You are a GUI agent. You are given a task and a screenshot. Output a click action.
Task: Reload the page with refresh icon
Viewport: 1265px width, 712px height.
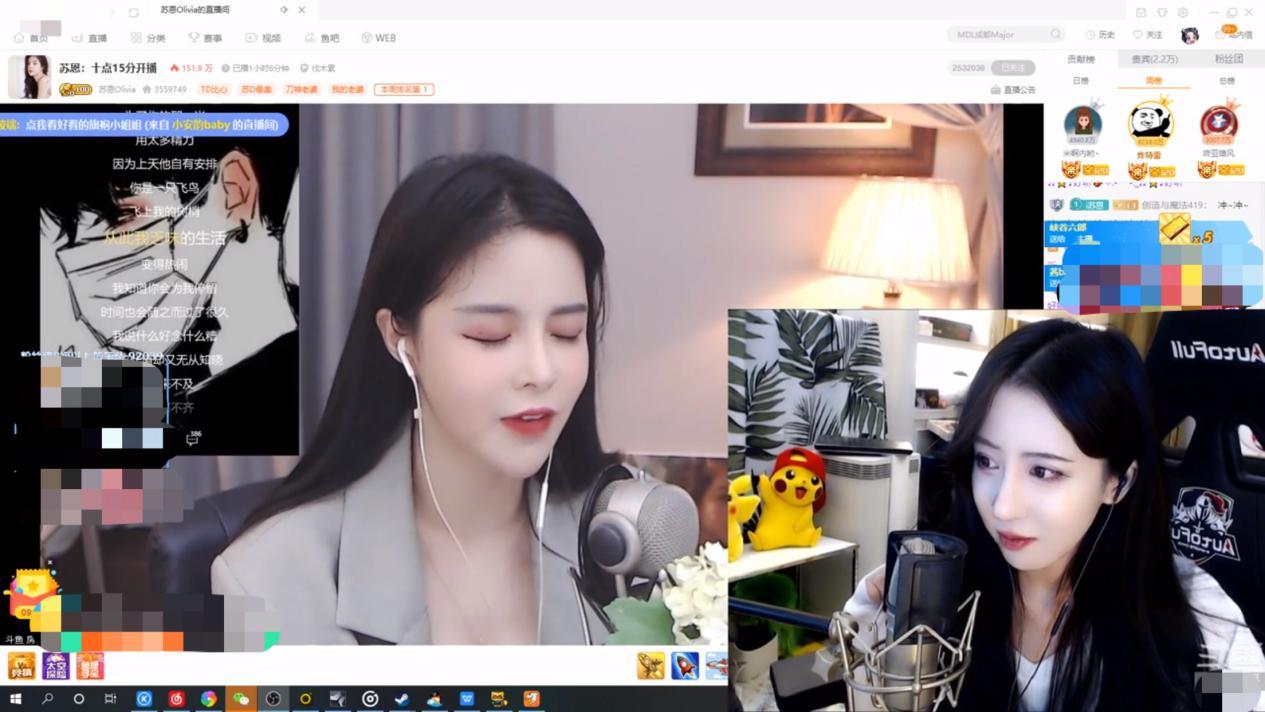click(x=134, y=12)
